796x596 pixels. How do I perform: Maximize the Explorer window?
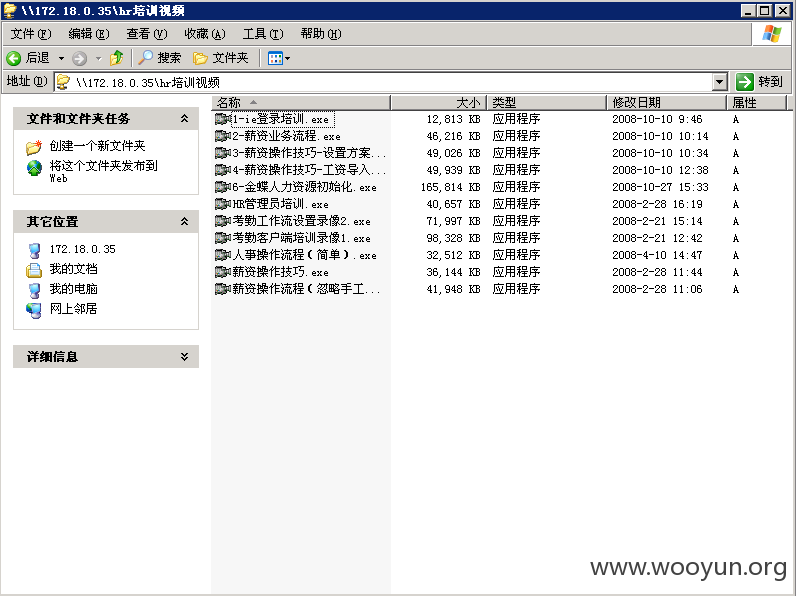coord(764,10)
